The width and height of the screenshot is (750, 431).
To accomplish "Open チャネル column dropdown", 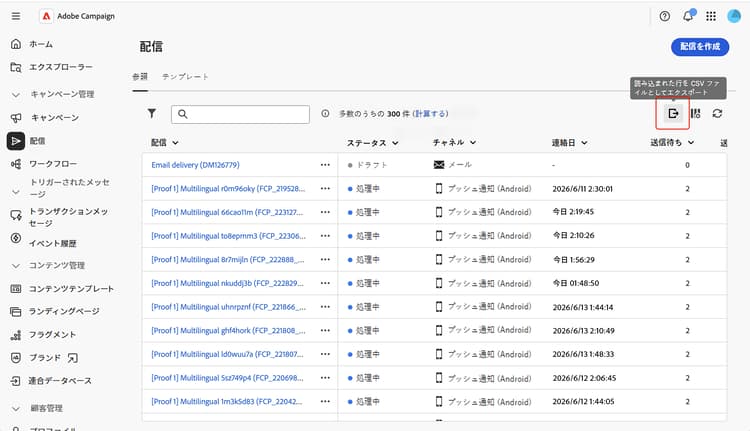I will tap(473, 143).
